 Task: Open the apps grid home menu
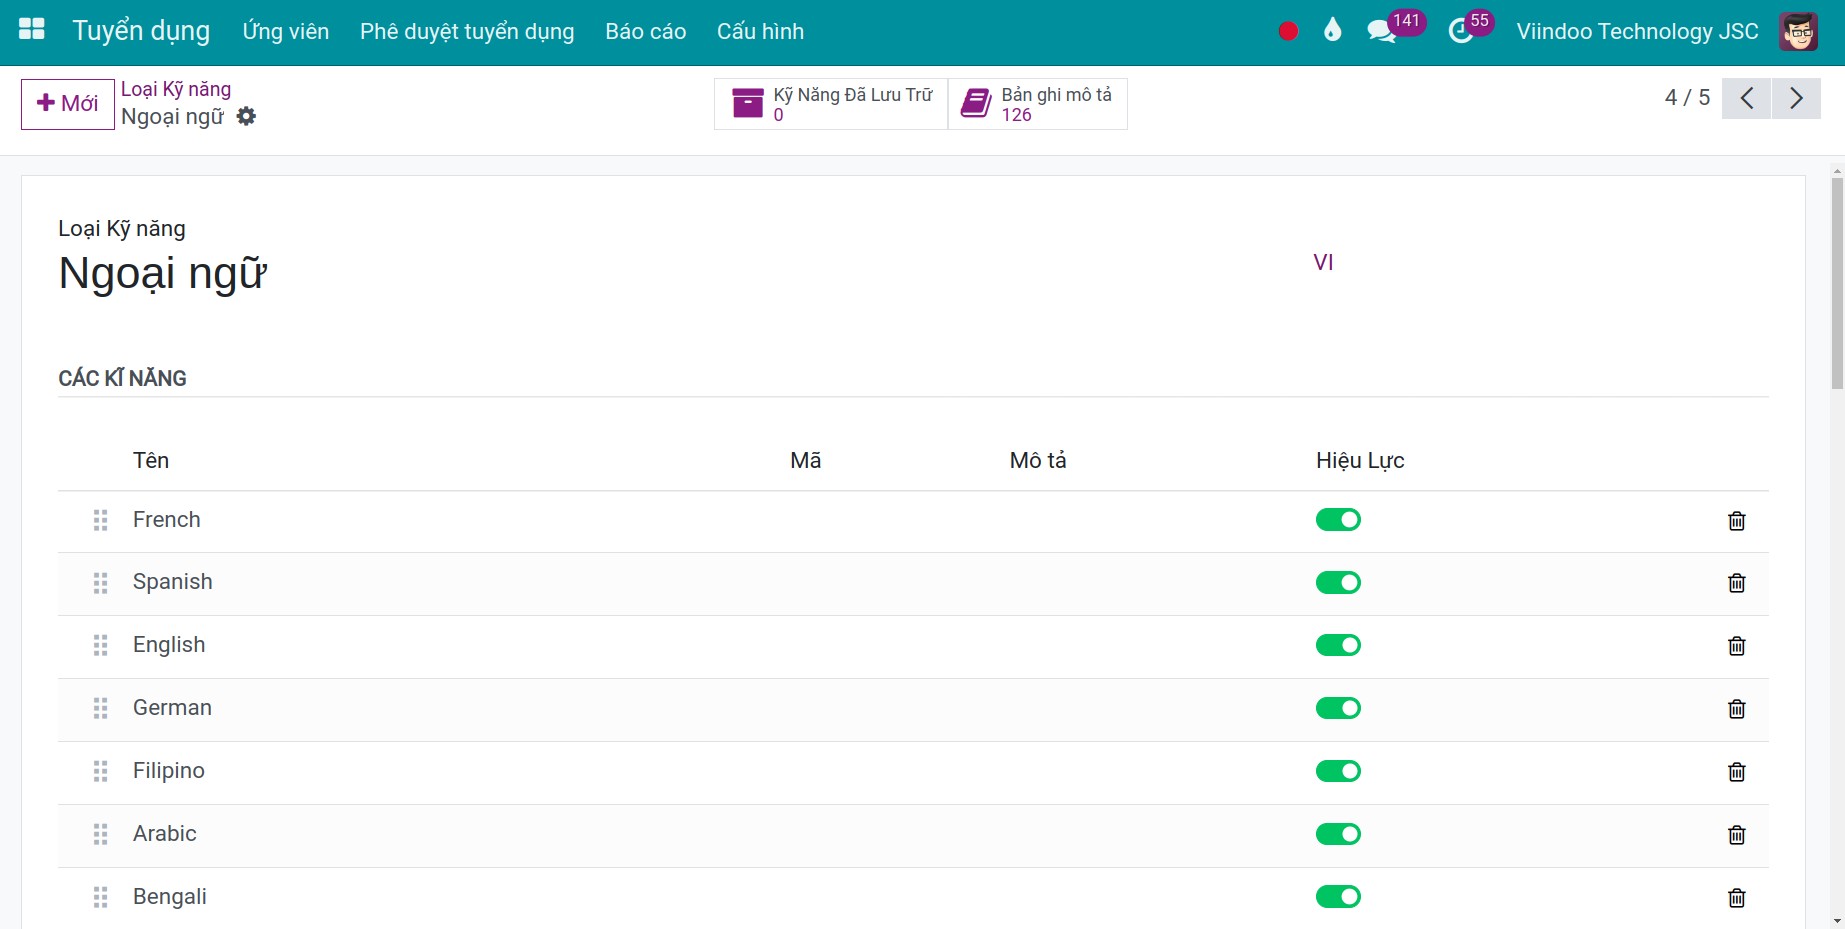pos(32,30)
